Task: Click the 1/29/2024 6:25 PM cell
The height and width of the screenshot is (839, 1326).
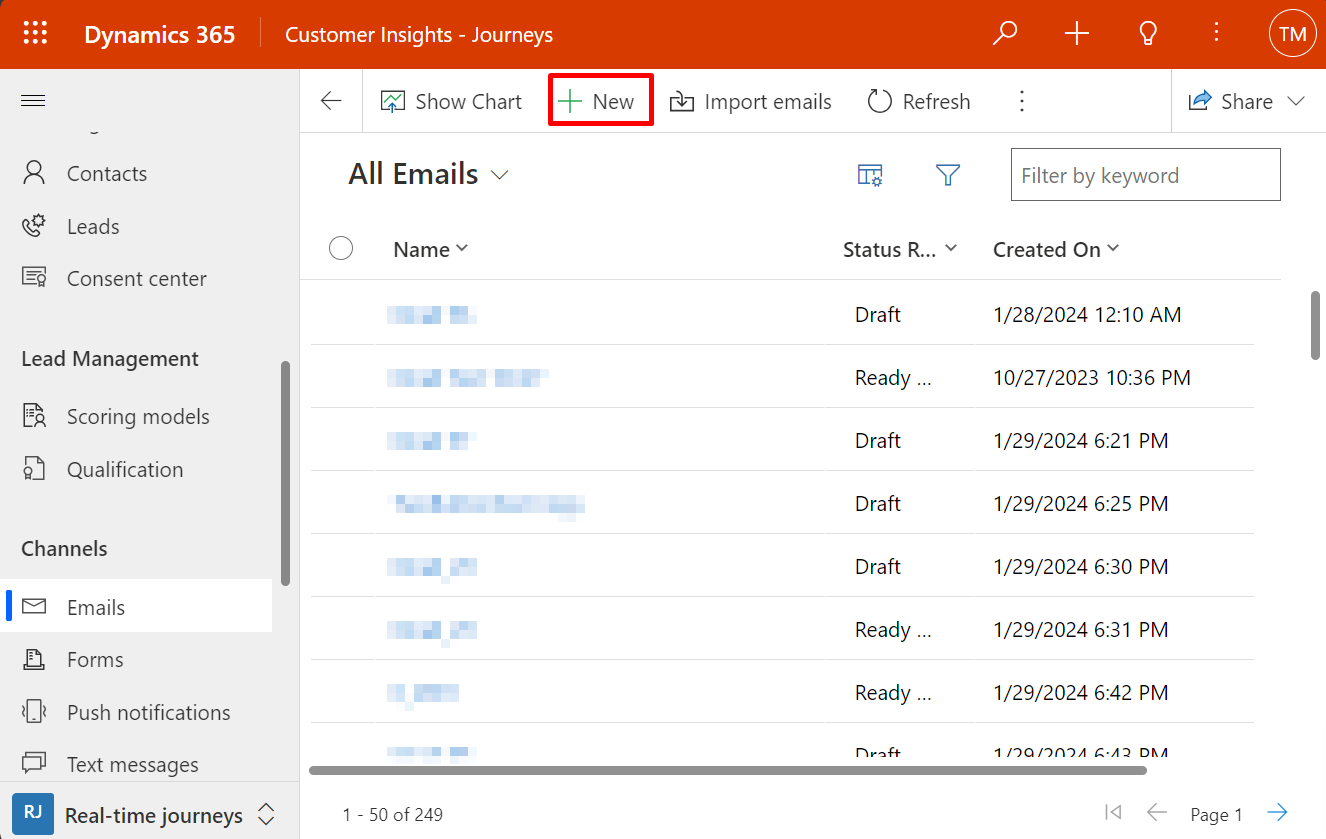Action: (1080, 504)
